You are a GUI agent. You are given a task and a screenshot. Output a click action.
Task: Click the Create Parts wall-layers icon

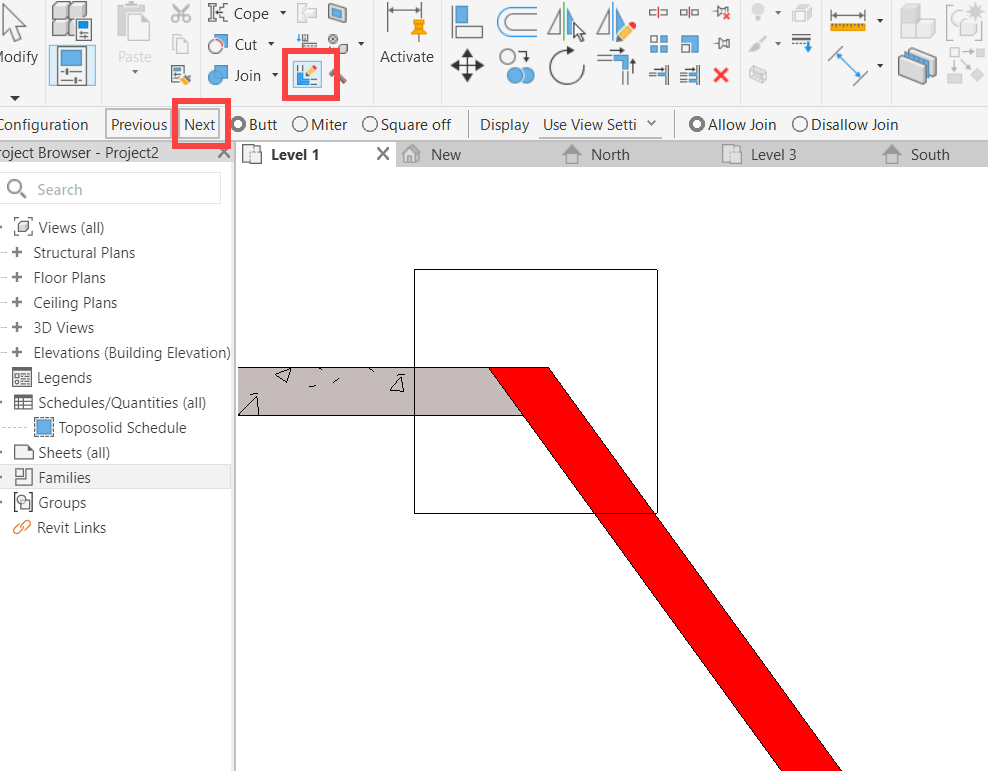[x=917, y=66]
